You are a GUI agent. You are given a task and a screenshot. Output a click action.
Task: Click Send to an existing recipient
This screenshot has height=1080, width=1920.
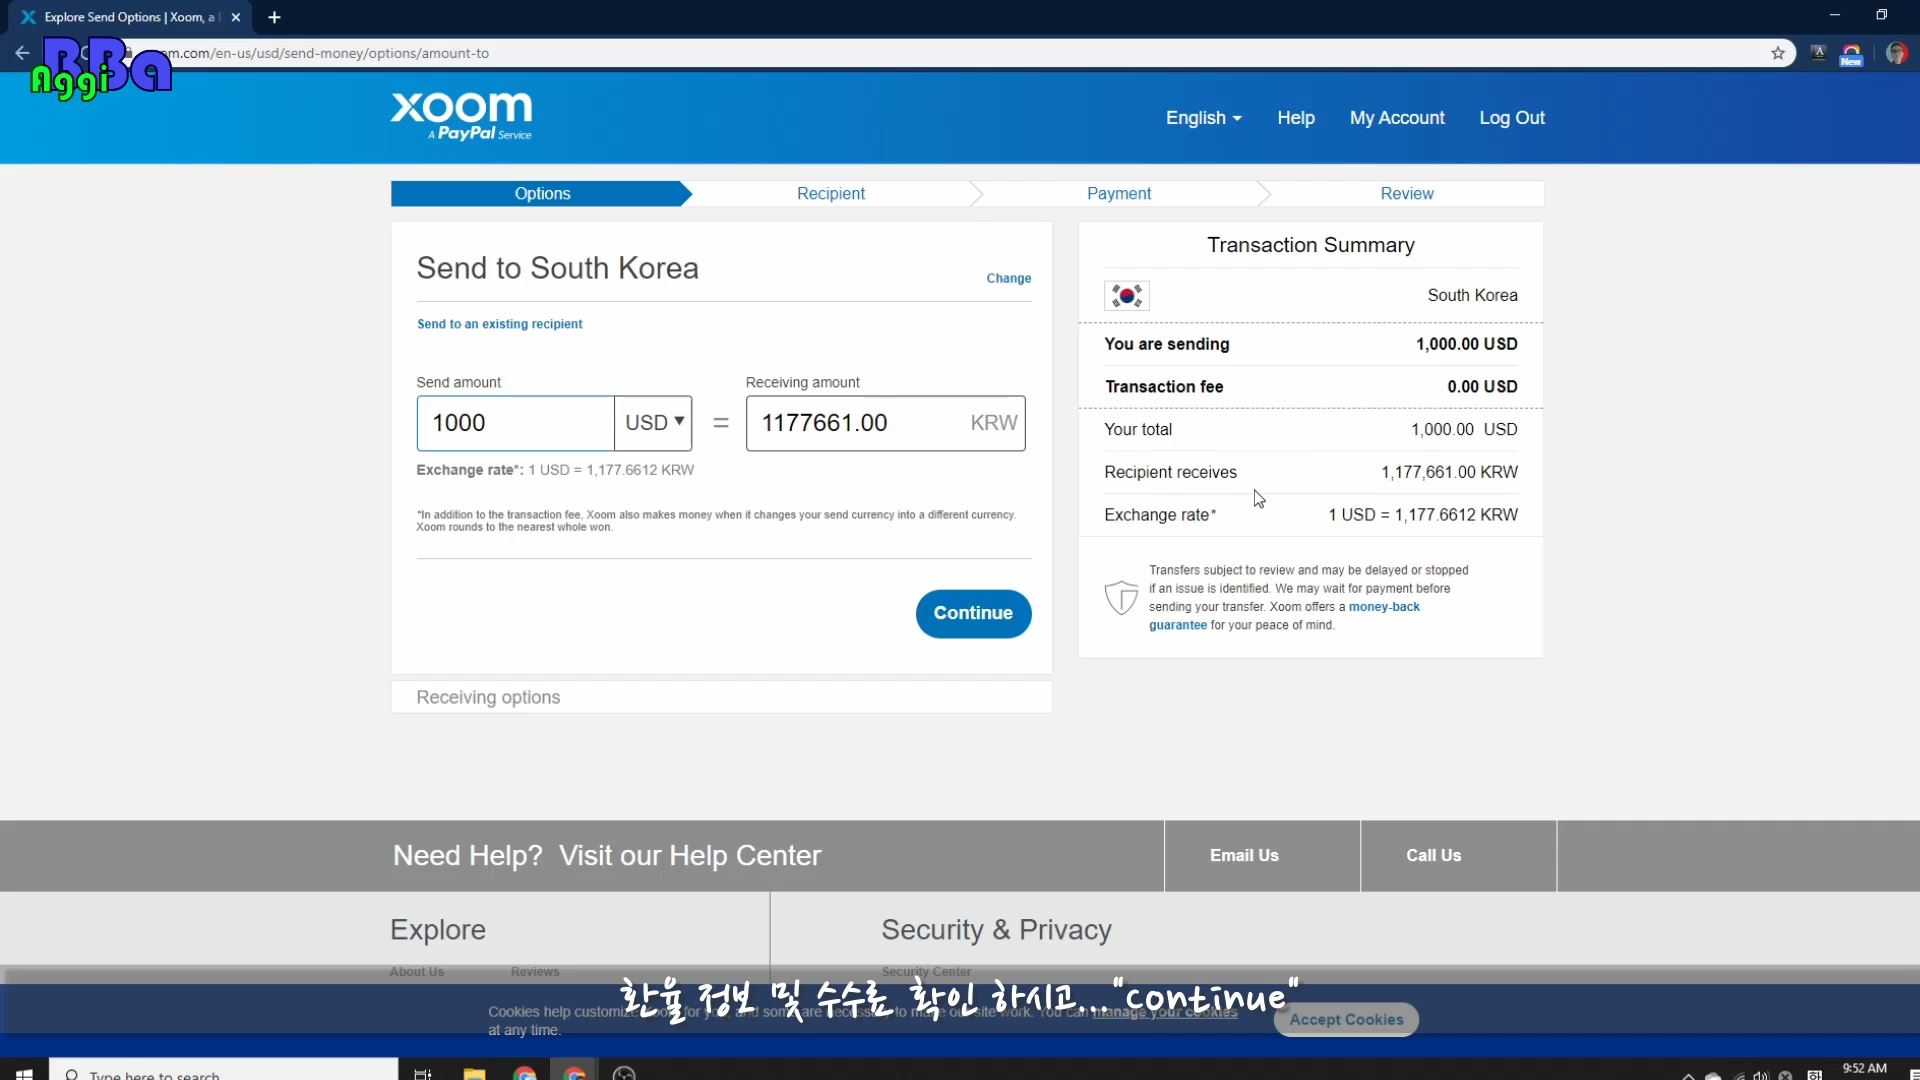pos(499,324)
